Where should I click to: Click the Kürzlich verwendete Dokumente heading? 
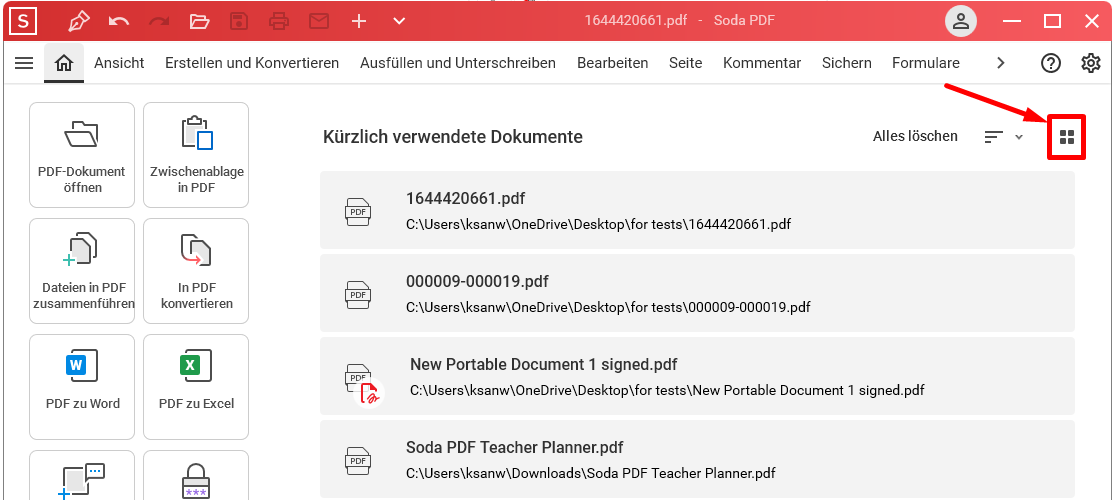(453, 136)
